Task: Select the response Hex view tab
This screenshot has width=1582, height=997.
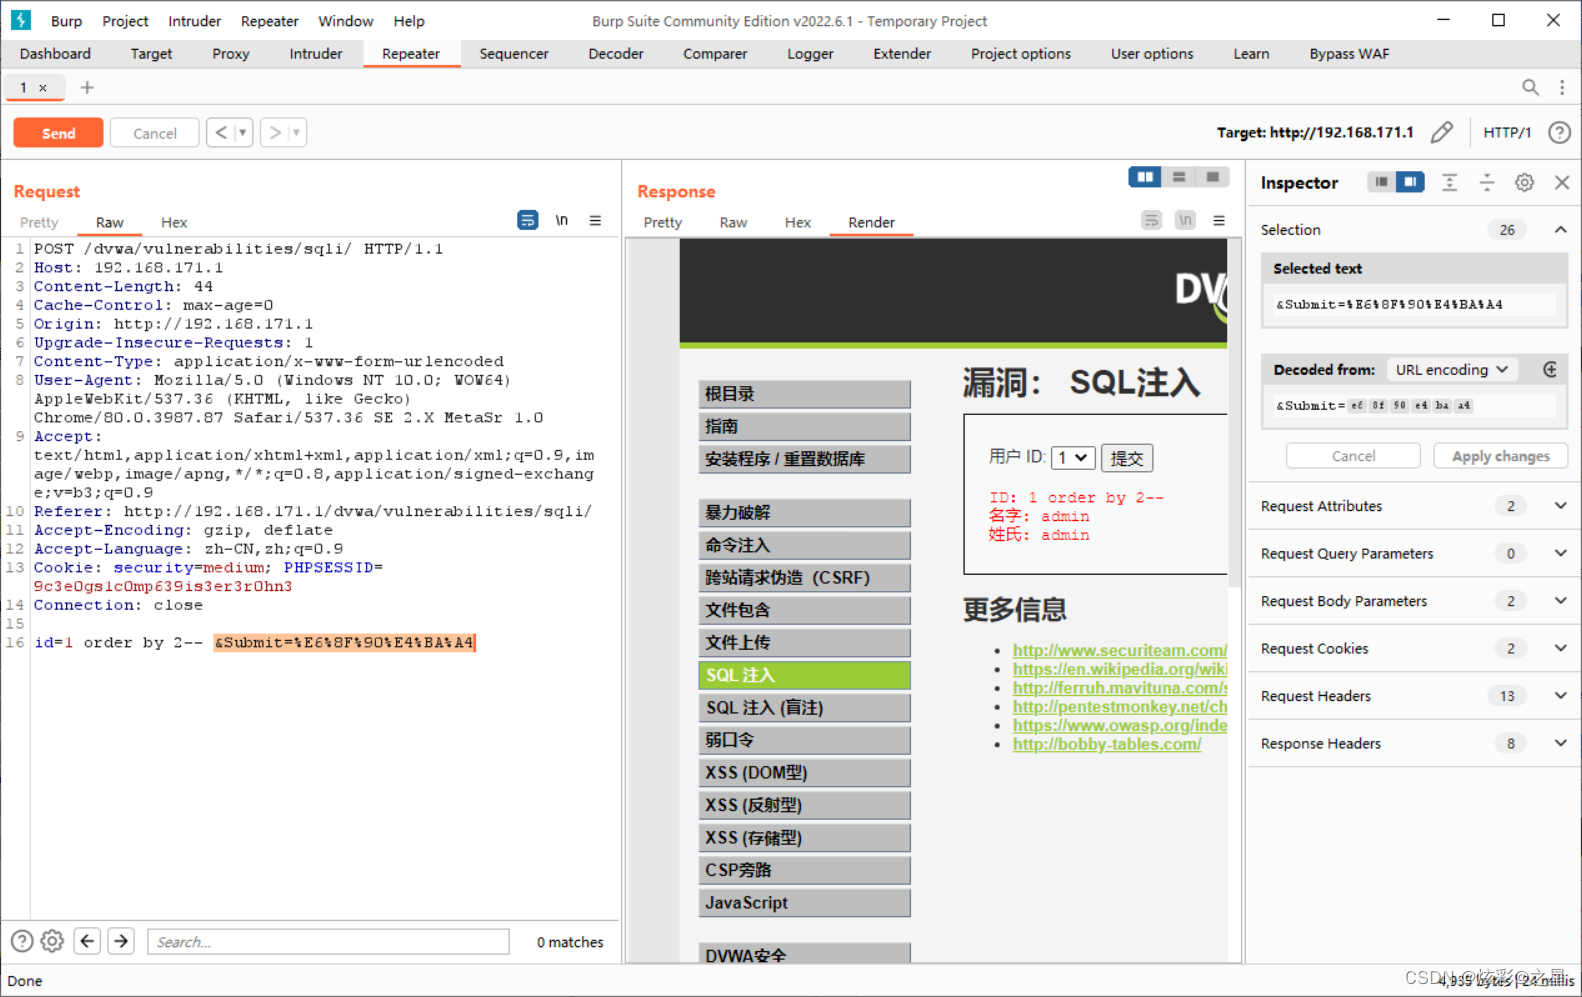Action: tap(798, 222)
